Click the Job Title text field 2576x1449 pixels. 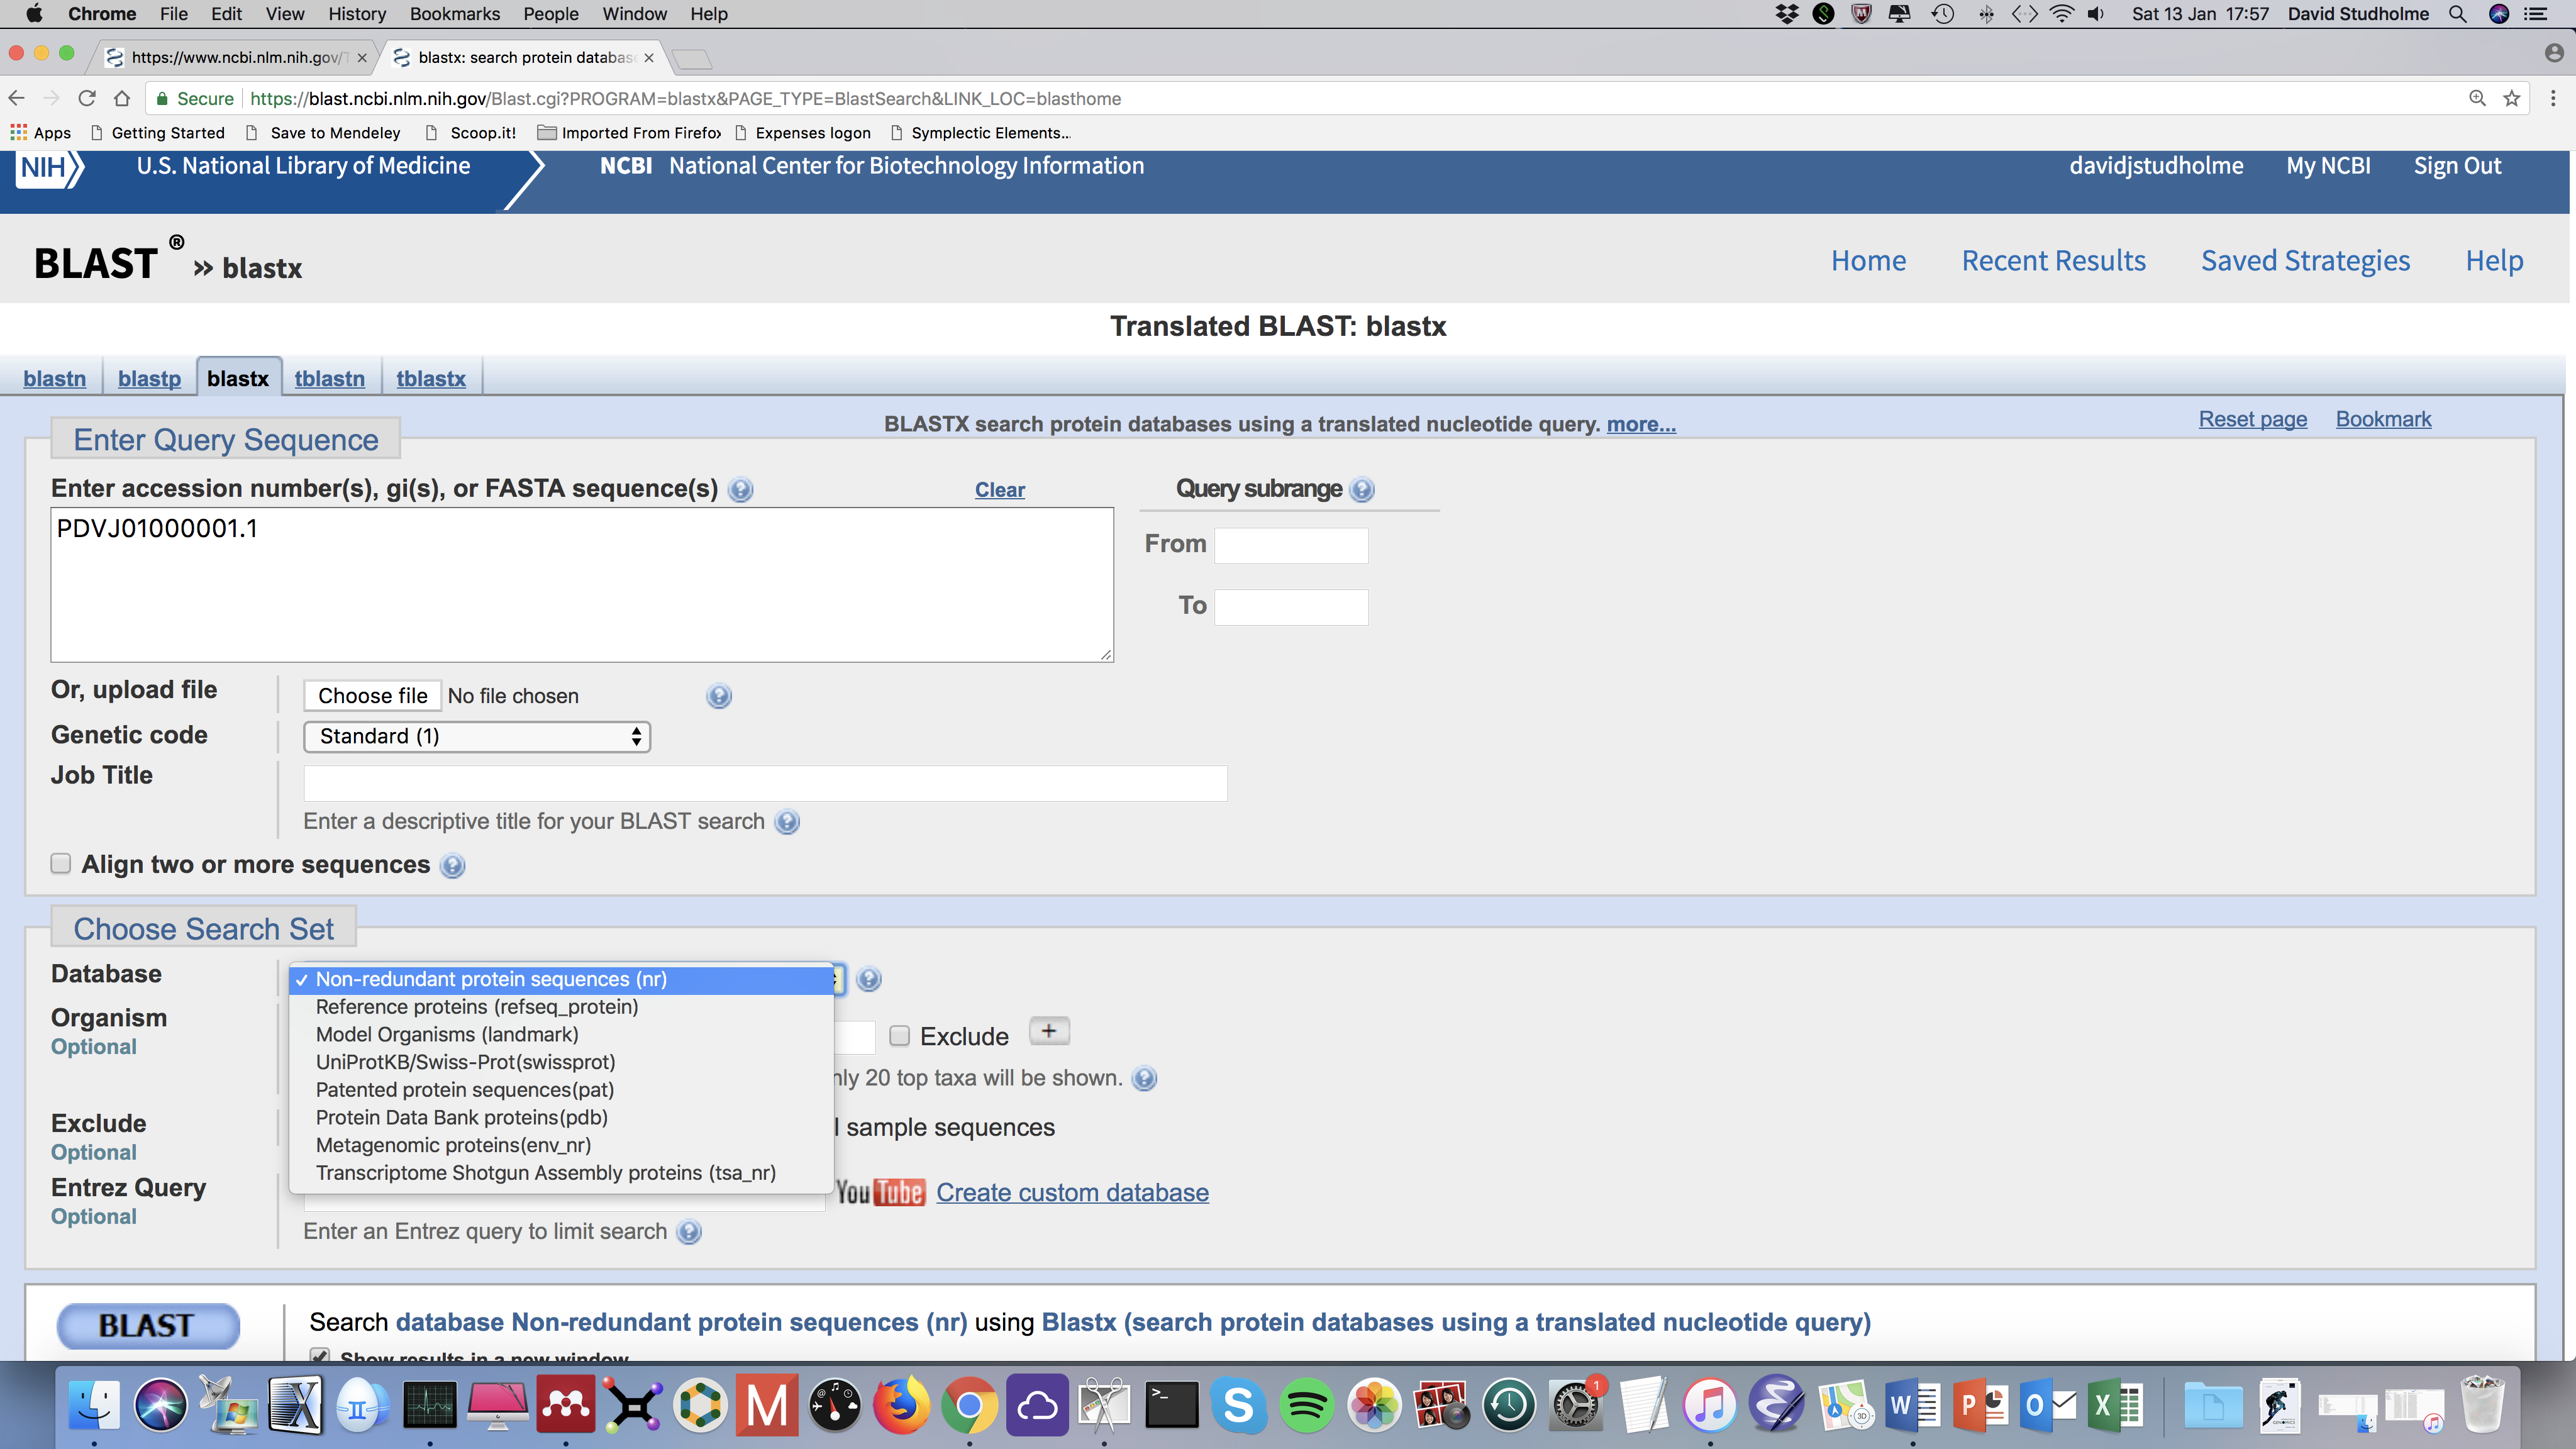(765, 783)
